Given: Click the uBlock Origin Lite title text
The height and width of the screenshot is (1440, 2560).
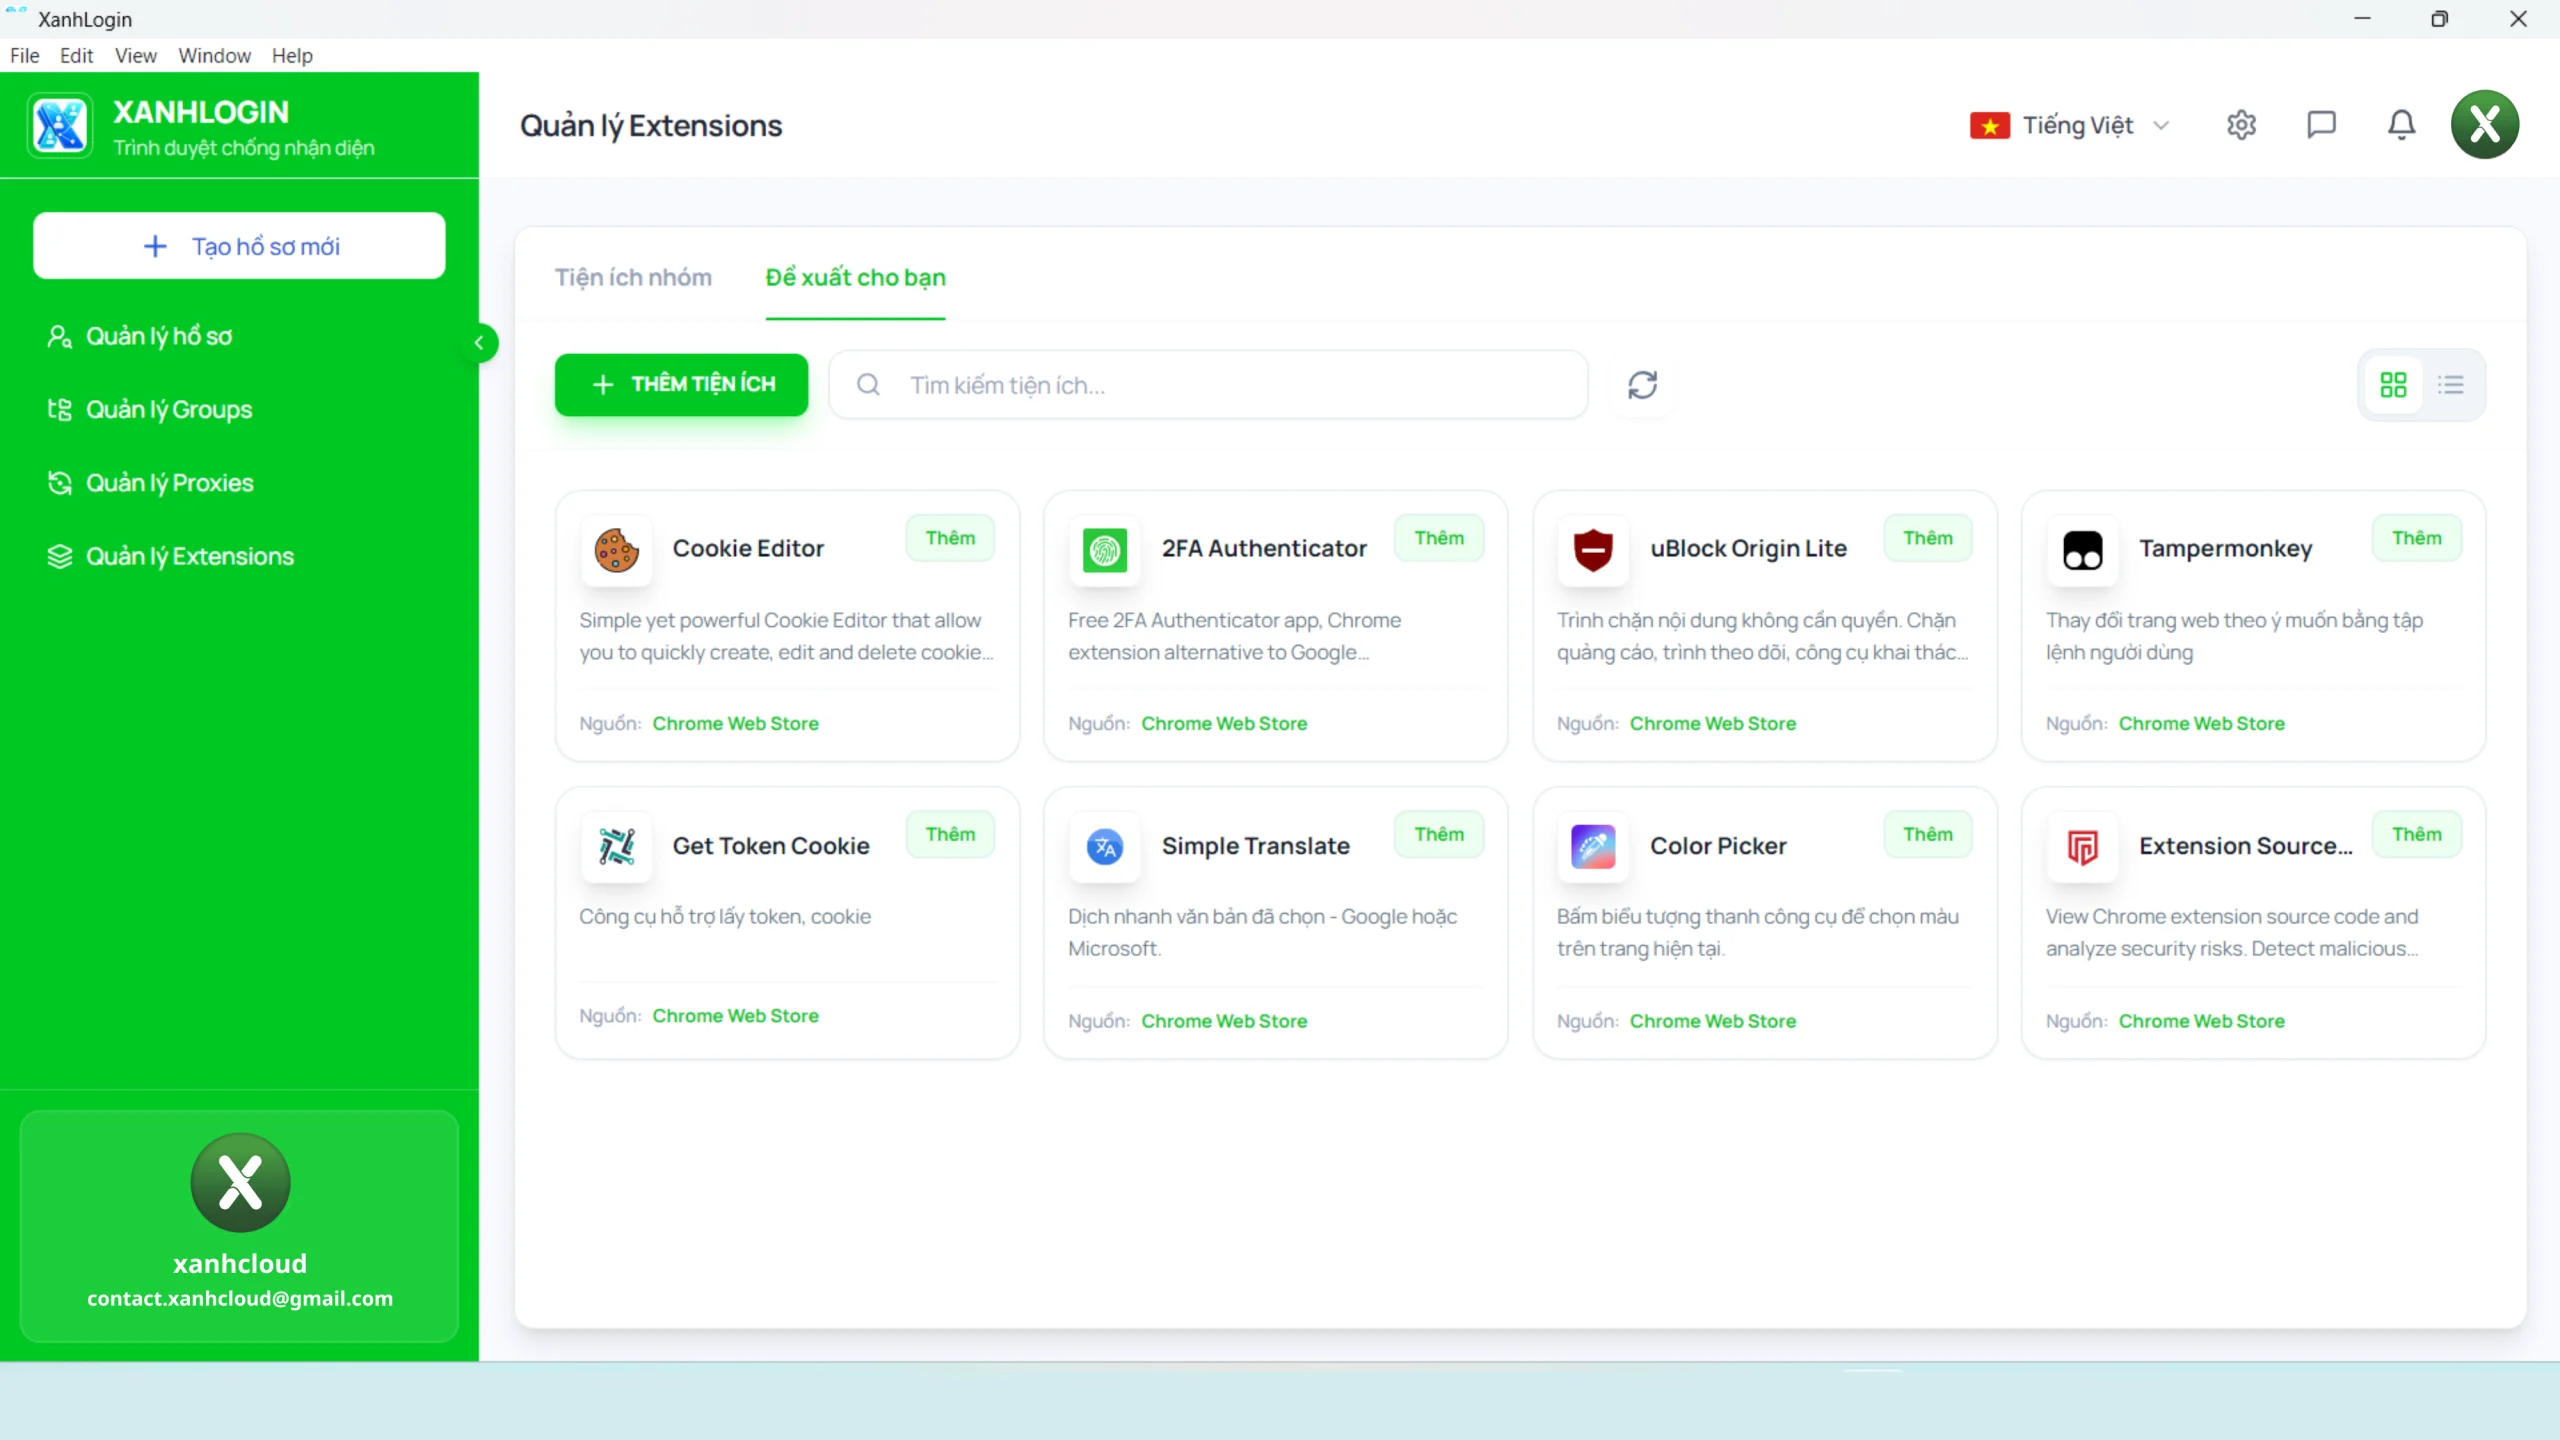Looking at the screenshot, I should point(1748,549).
